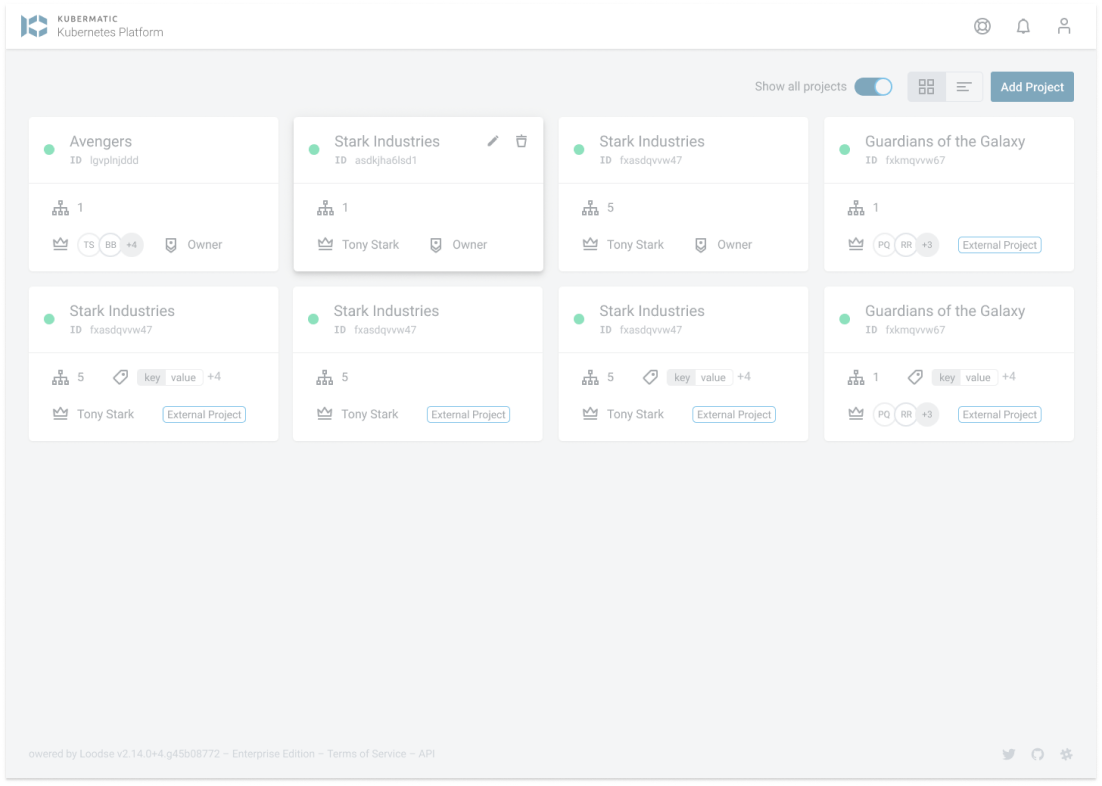Click the External Project badge on Guardians card

[999, 244]
